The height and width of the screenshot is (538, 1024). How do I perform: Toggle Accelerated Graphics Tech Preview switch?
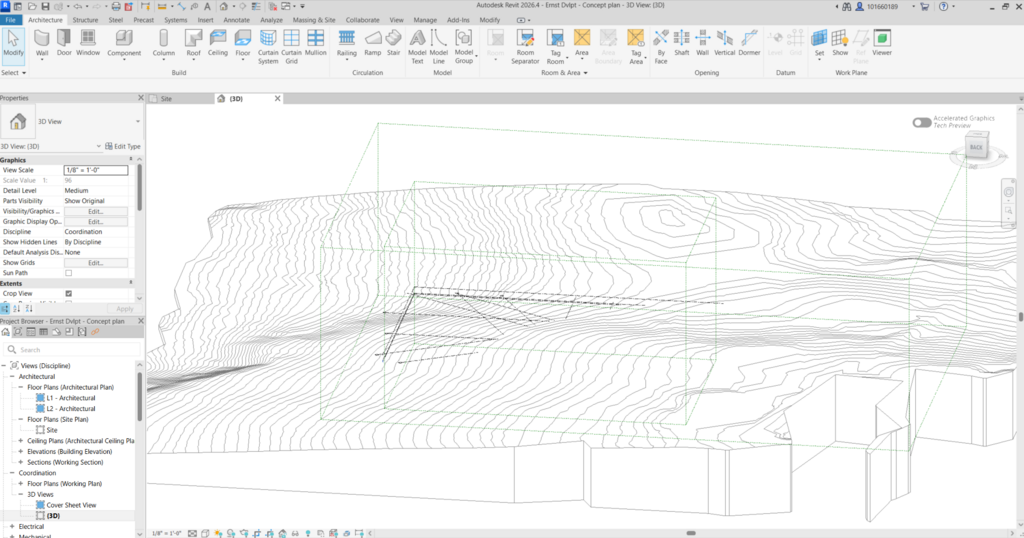[921, 123]
